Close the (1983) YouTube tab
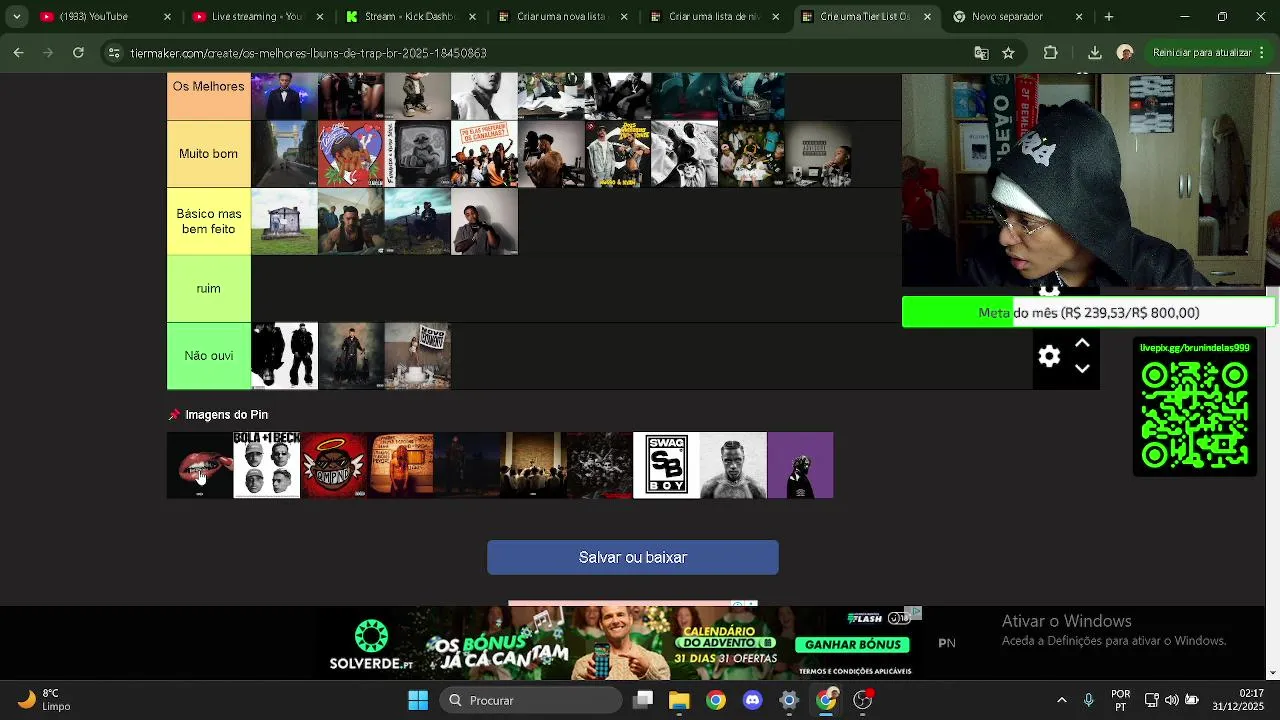This screenshot has height=720, width=1280. coord(167,16)
